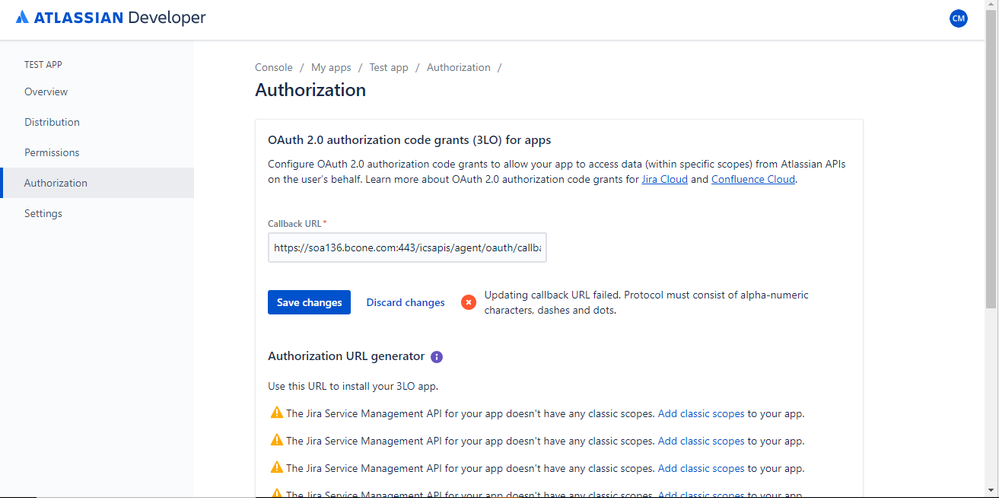Go to the My apps breadcrumb
This screenshot has height=498, width=999.
(x=331, y=68)
